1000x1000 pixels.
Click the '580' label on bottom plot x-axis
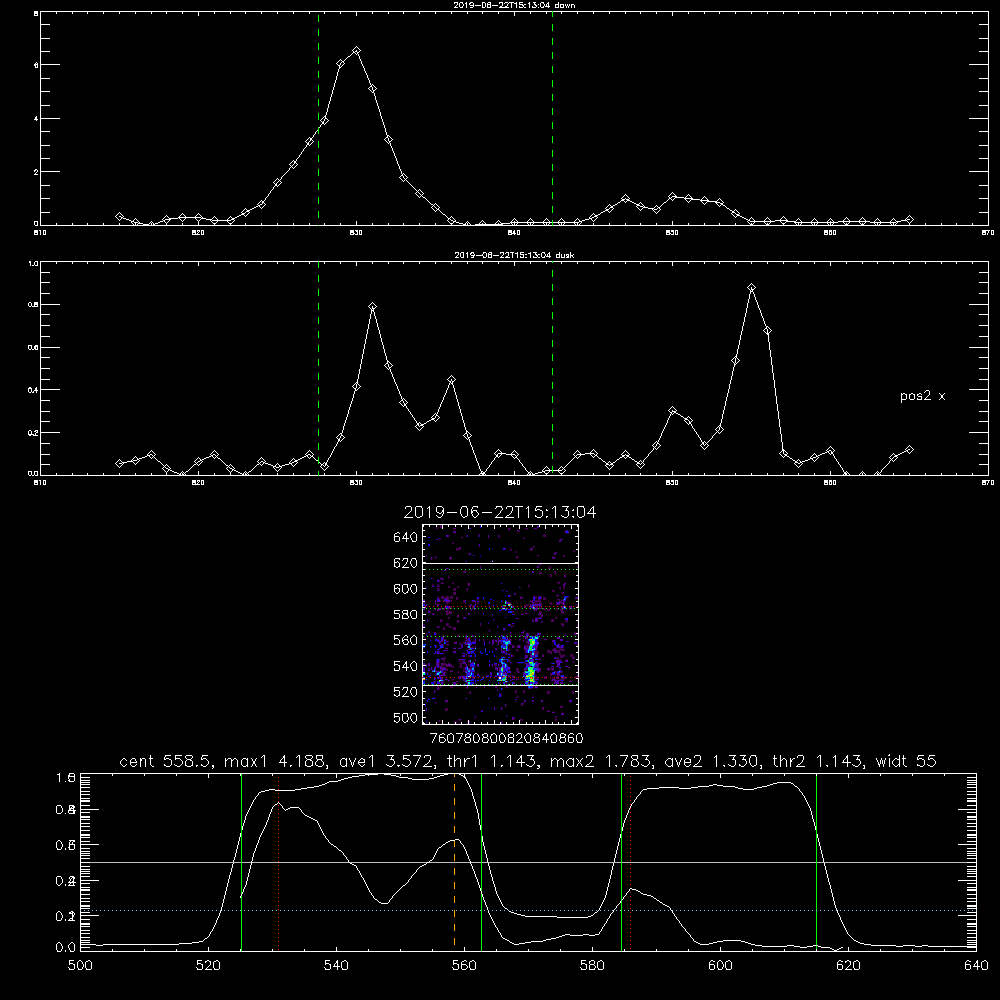[592, 965]
